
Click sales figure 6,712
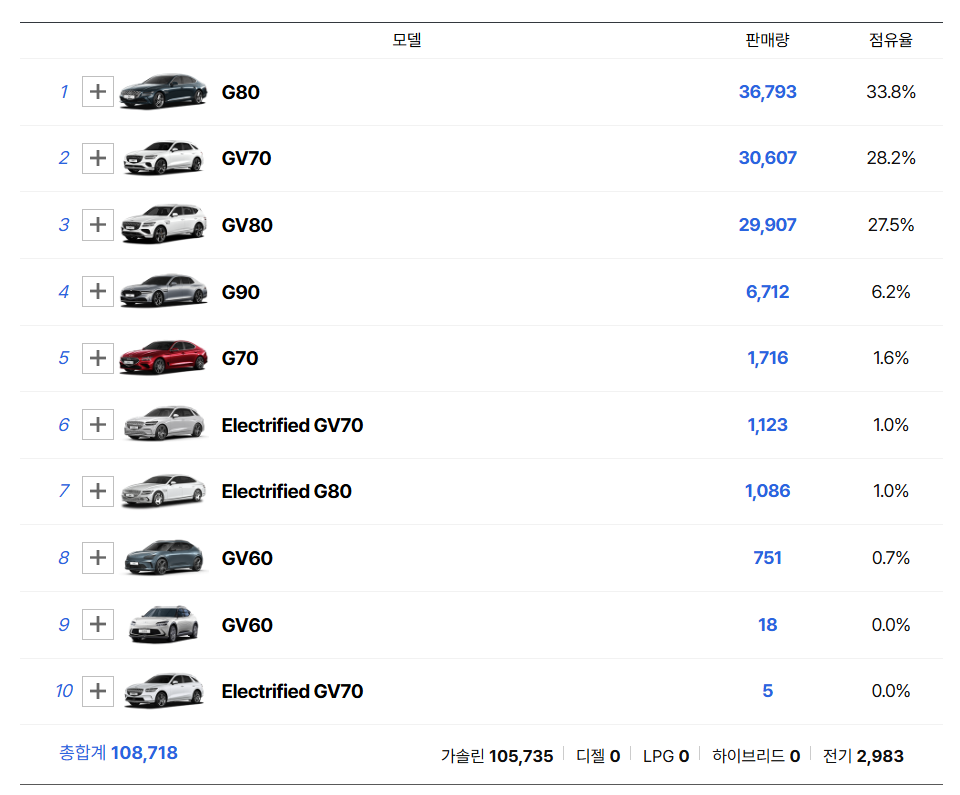(x=768, y=292)
